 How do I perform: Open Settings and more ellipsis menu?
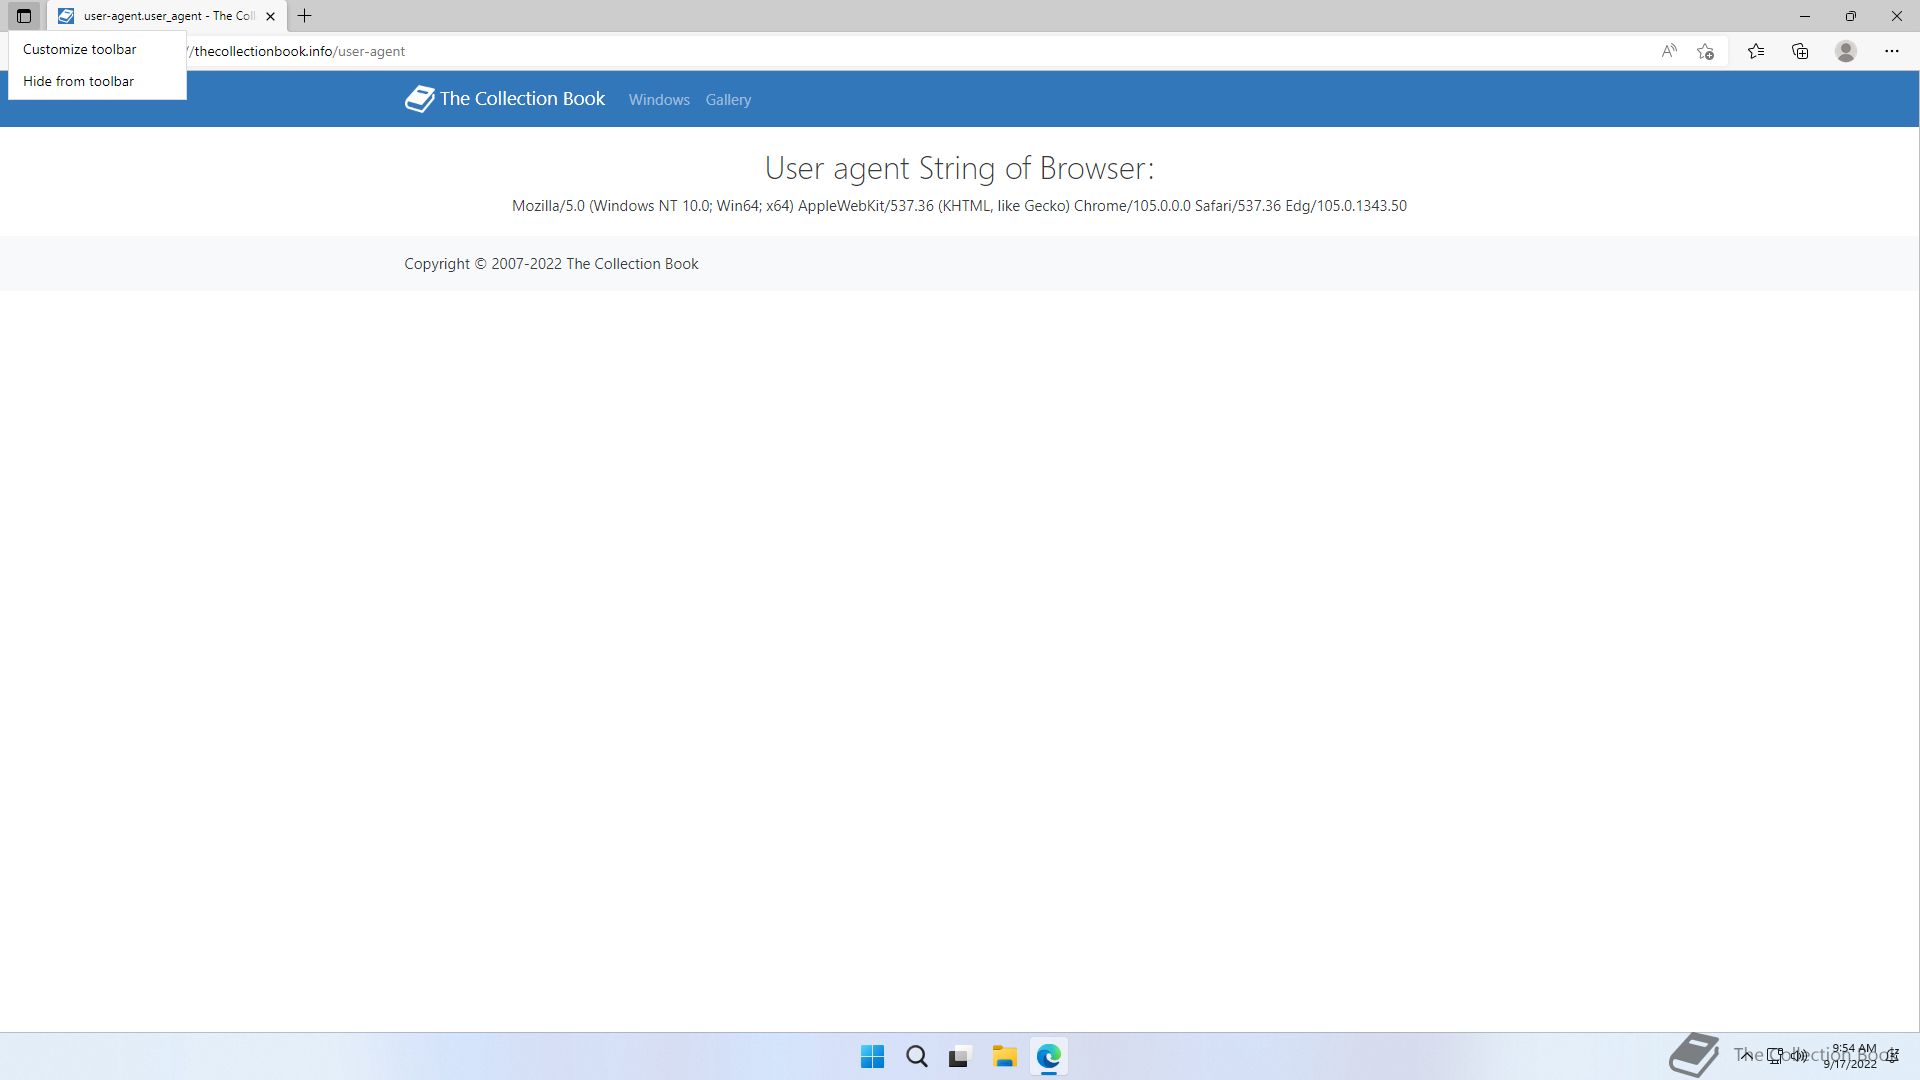coord(1892,51)
